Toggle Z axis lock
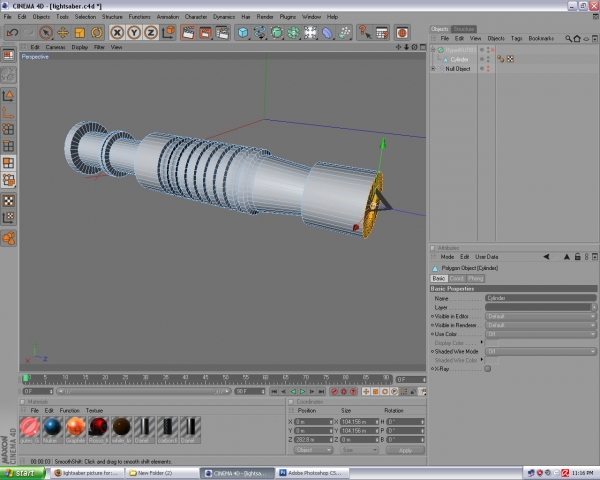The width and height of the screenshot is (600, 480). pyautogui.click(x=151, y=33)
